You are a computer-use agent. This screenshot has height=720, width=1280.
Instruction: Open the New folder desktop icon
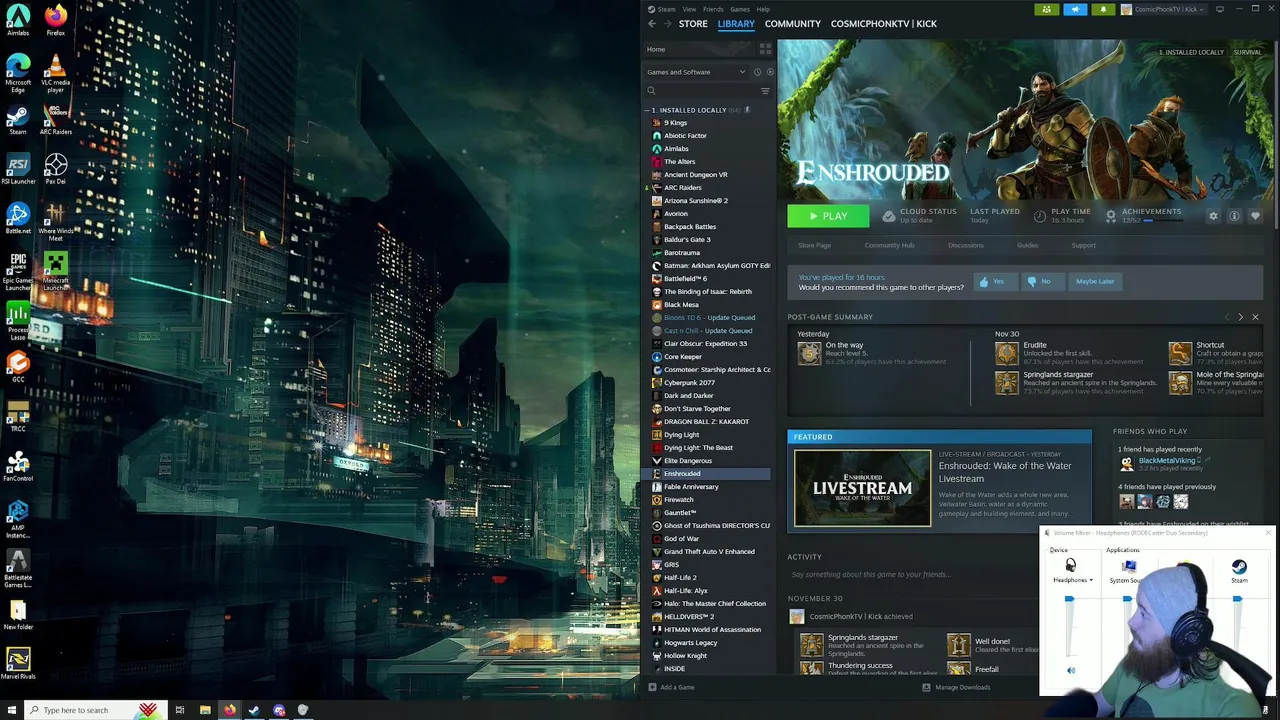click(x=18, y=614)
